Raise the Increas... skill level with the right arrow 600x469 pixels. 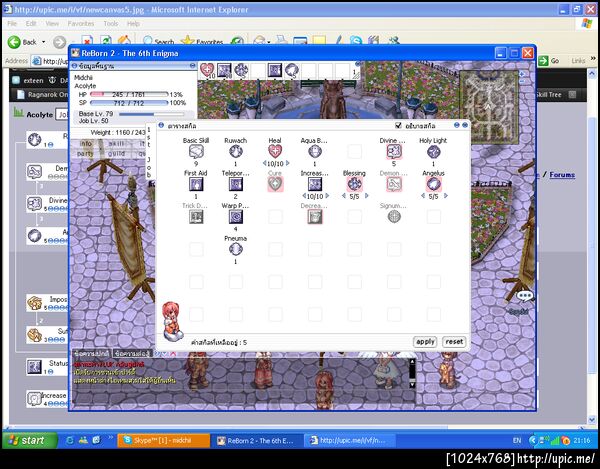pyautogui.click(x=327, y=196)
